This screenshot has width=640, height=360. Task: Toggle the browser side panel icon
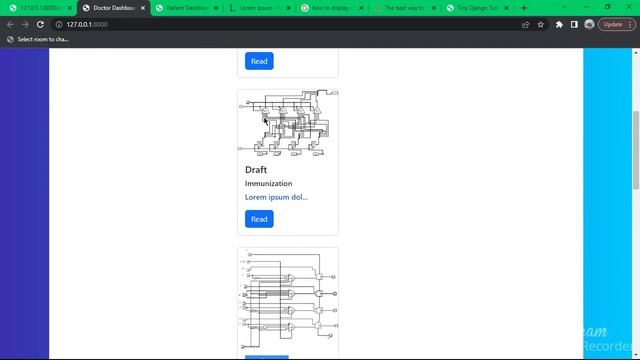(574, 24)
